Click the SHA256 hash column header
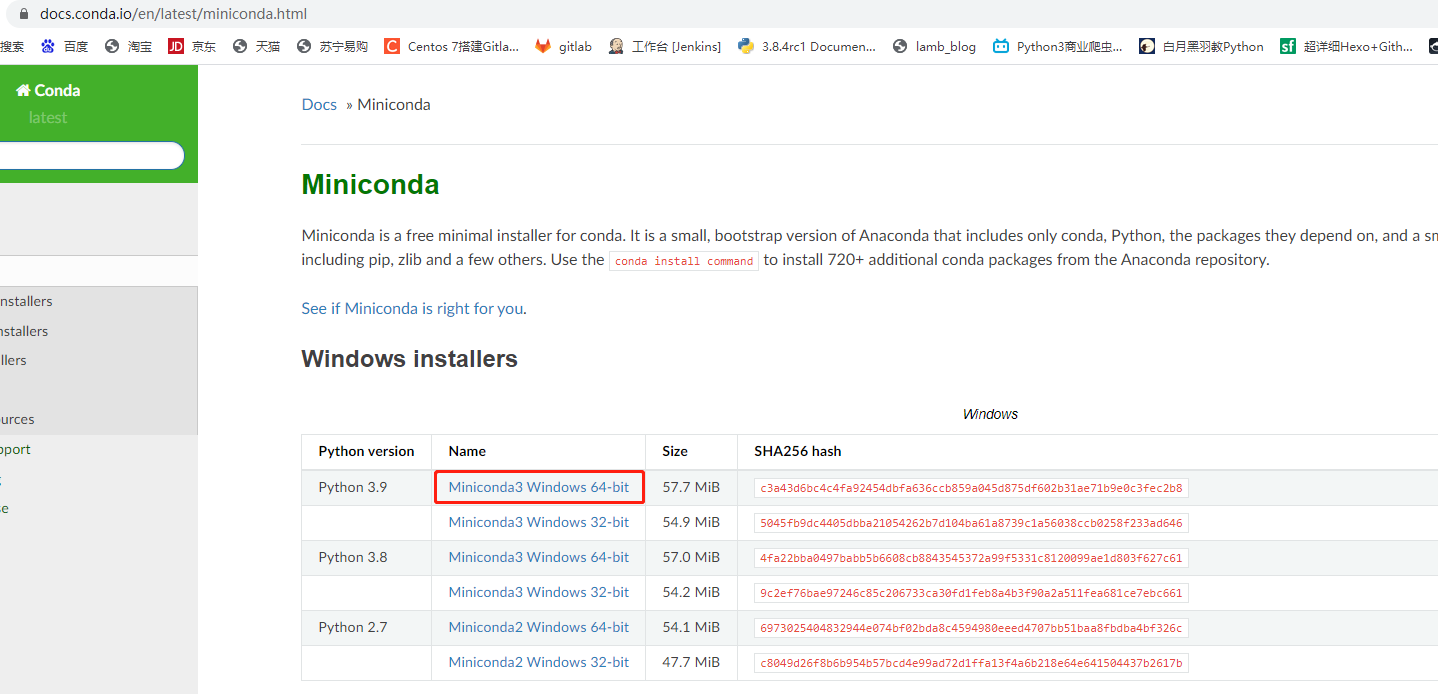The width and height of the screenshot is (1438, 694). (x=797, y=451)
